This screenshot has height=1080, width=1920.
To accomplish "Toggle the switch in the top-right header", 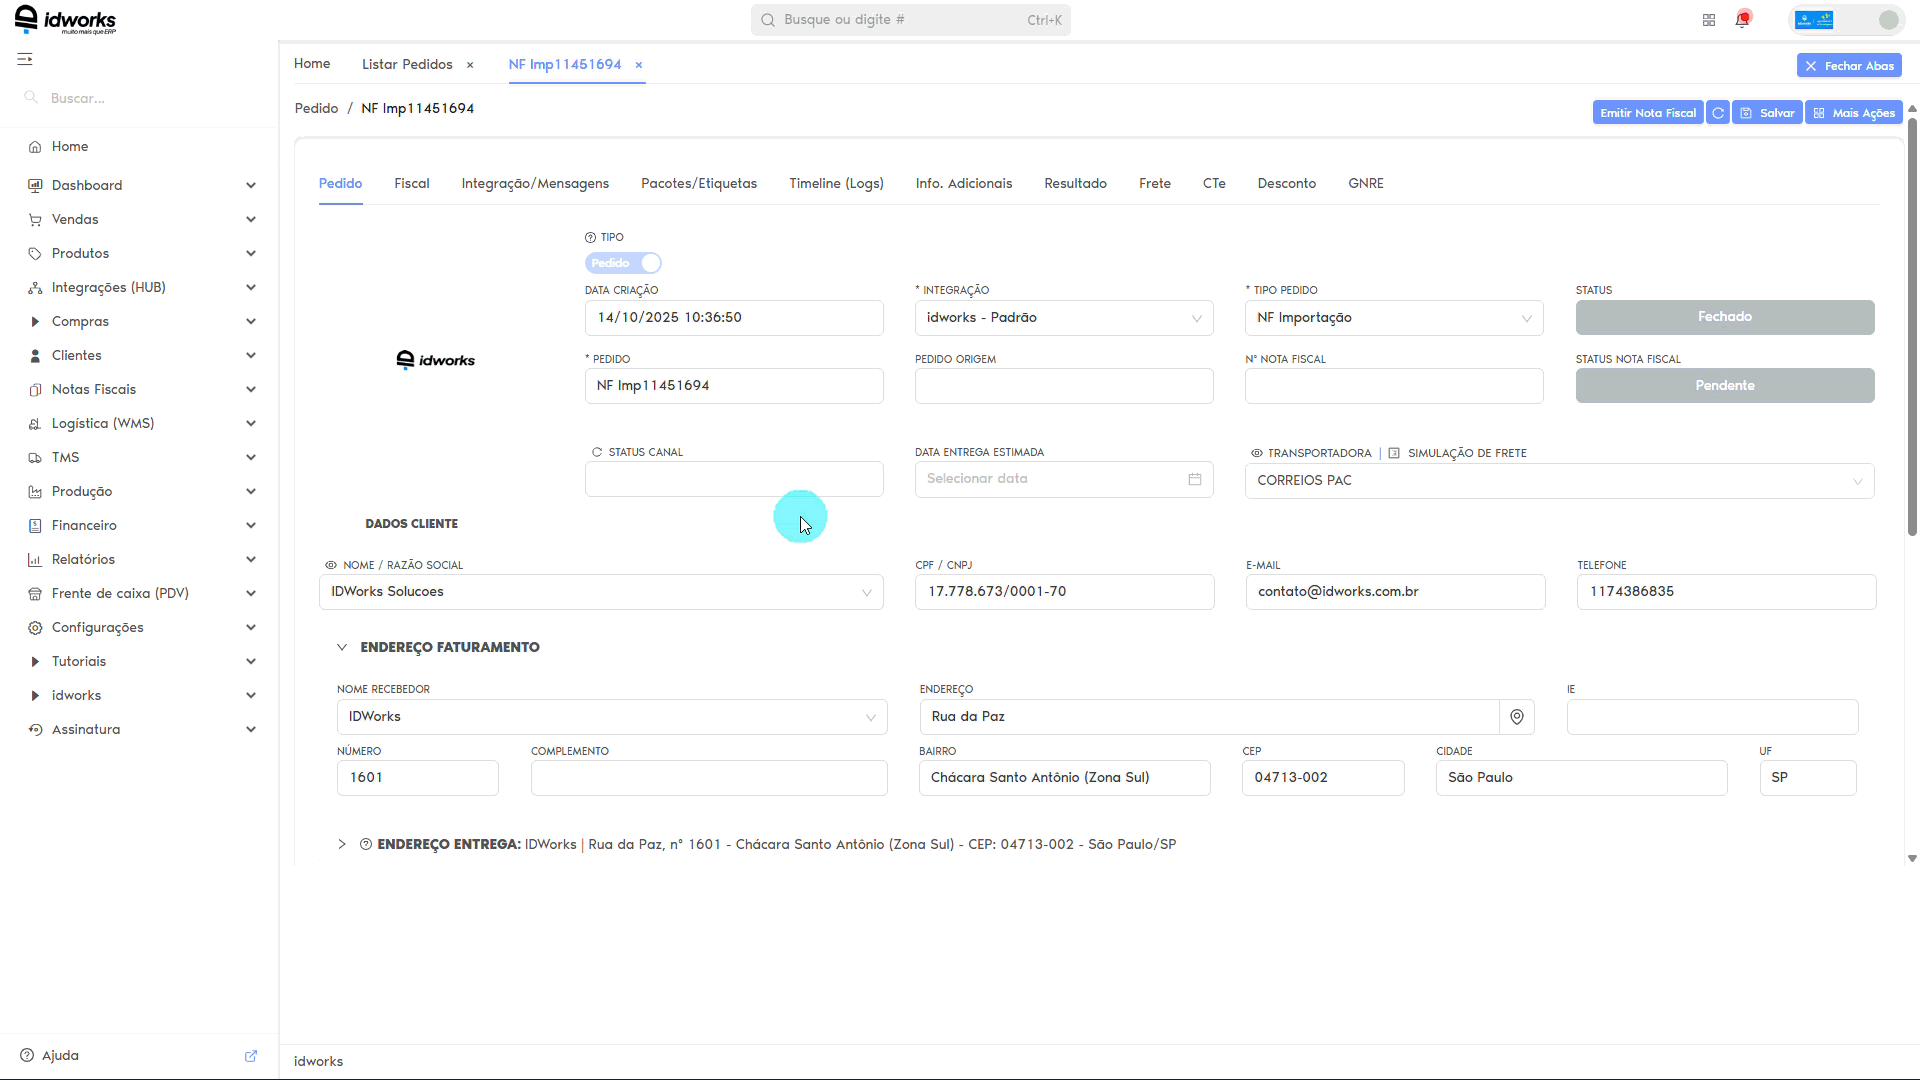I will (x=1845, y=20).
